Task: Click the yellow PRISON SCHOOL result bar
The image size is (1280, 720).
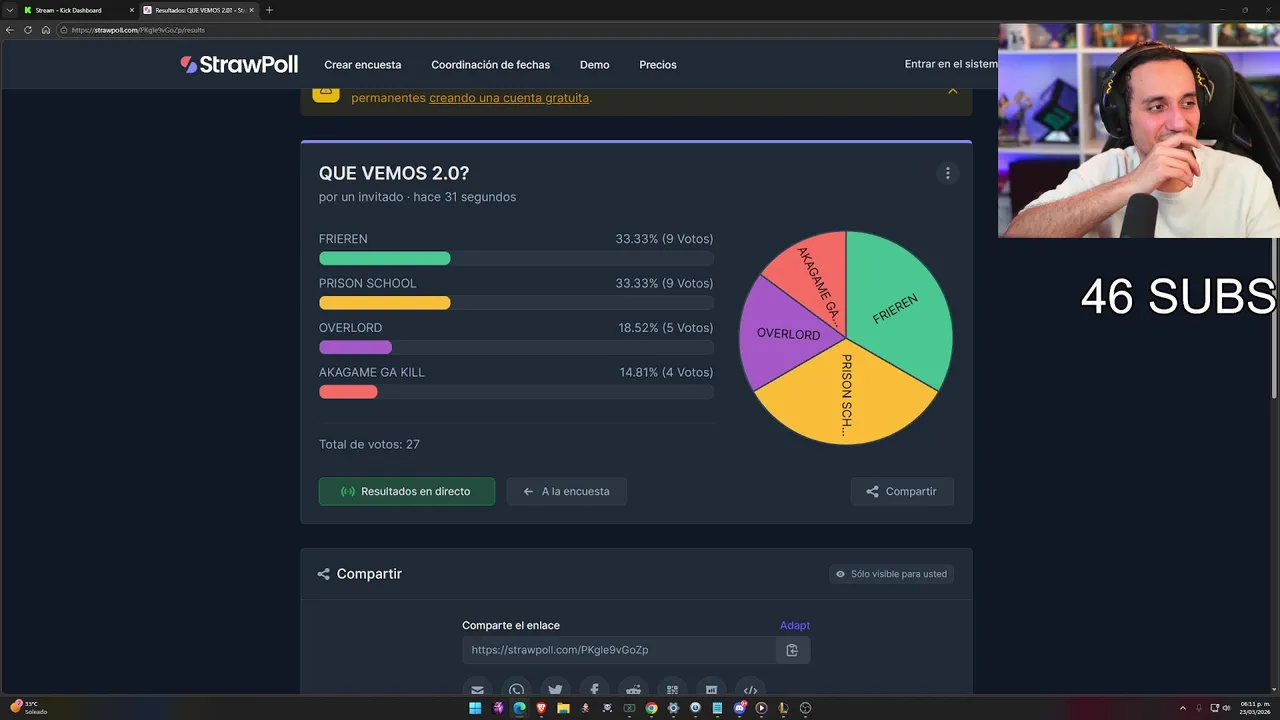Action: (385, 303)
